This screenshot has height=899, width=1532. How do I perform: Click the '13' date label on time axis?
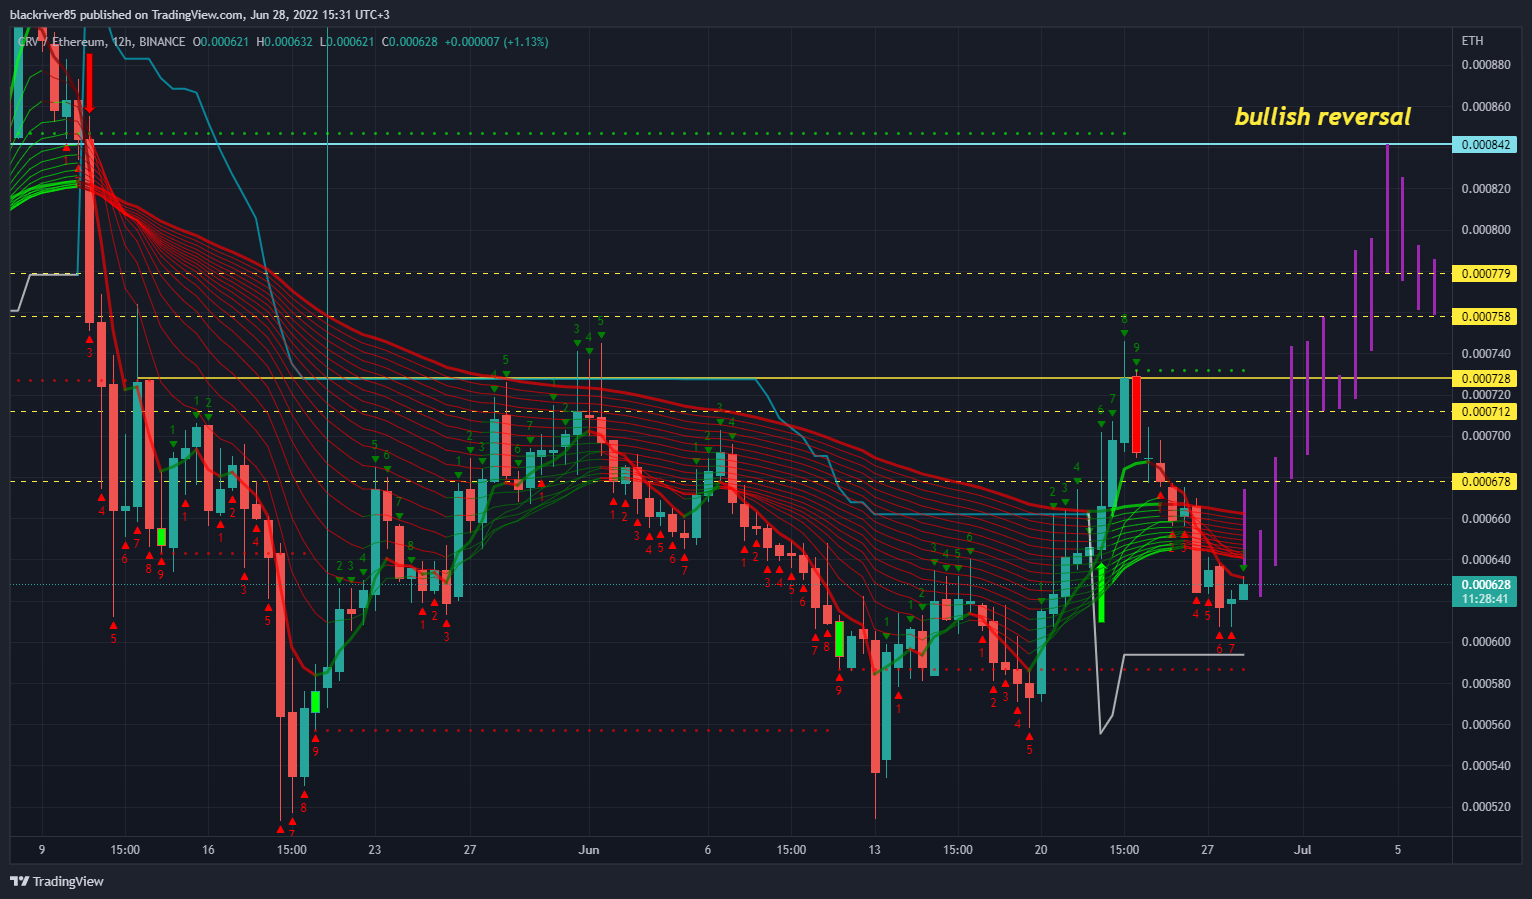tap(874, 850)
